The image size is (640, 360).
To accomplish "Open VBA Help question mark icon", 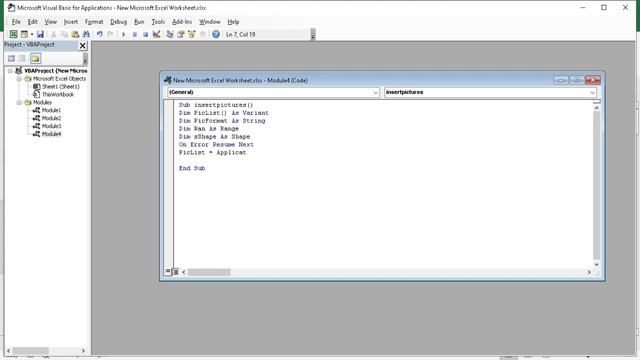I will (x=216, y=34).
